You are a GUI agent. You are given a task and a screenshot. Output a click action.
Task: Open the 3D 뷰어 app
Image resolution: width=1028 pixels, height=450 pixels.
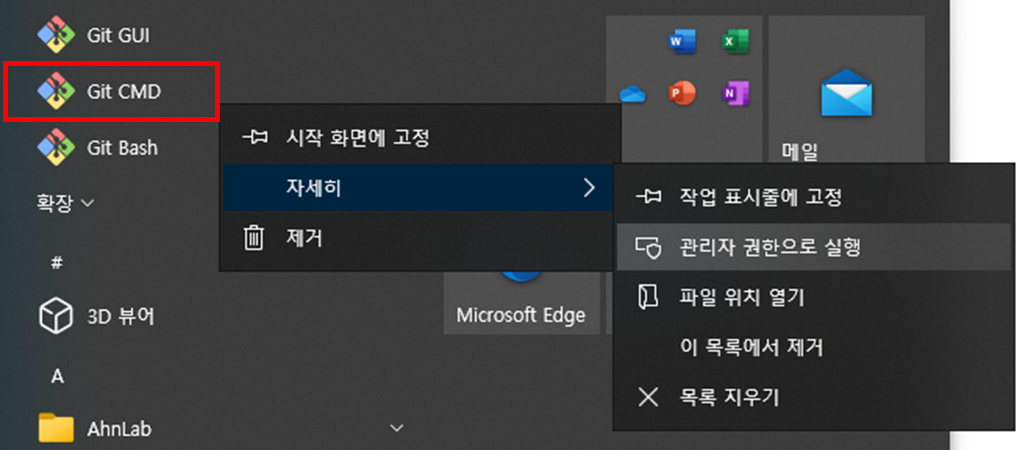pos(96,317)
